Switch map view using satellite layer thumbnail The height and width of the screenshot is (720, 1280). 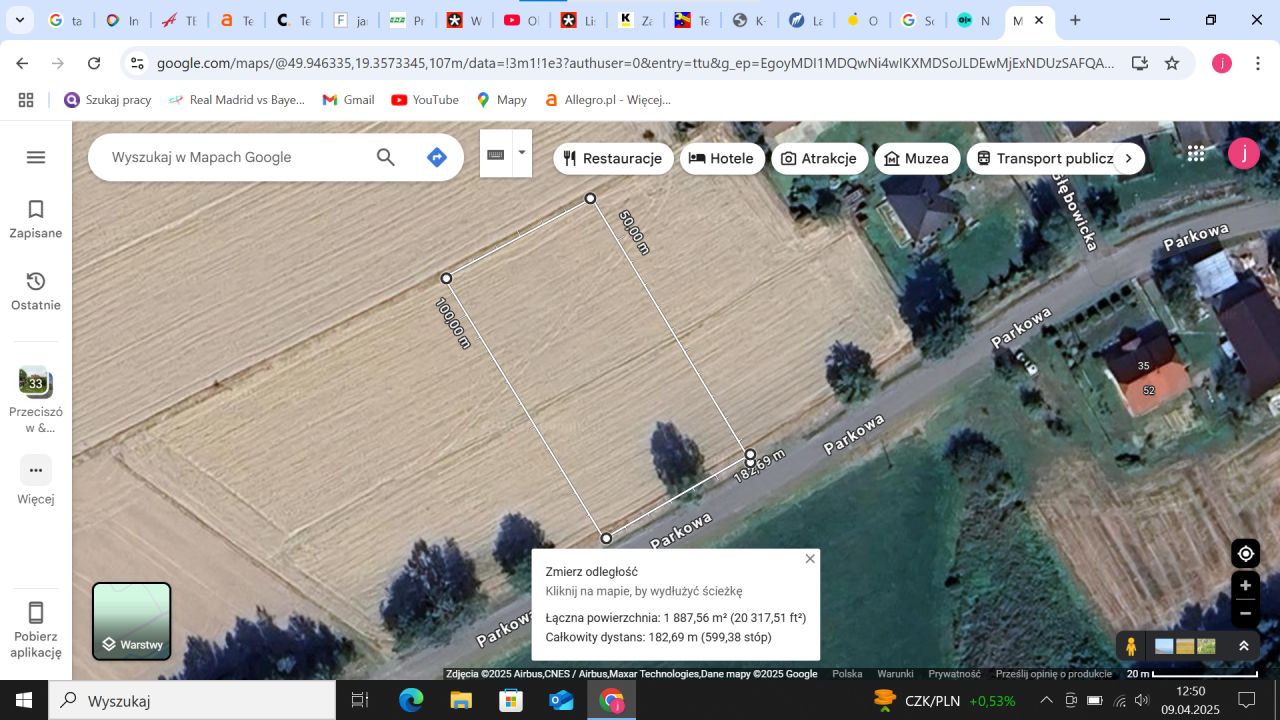tap(1164, 645)
